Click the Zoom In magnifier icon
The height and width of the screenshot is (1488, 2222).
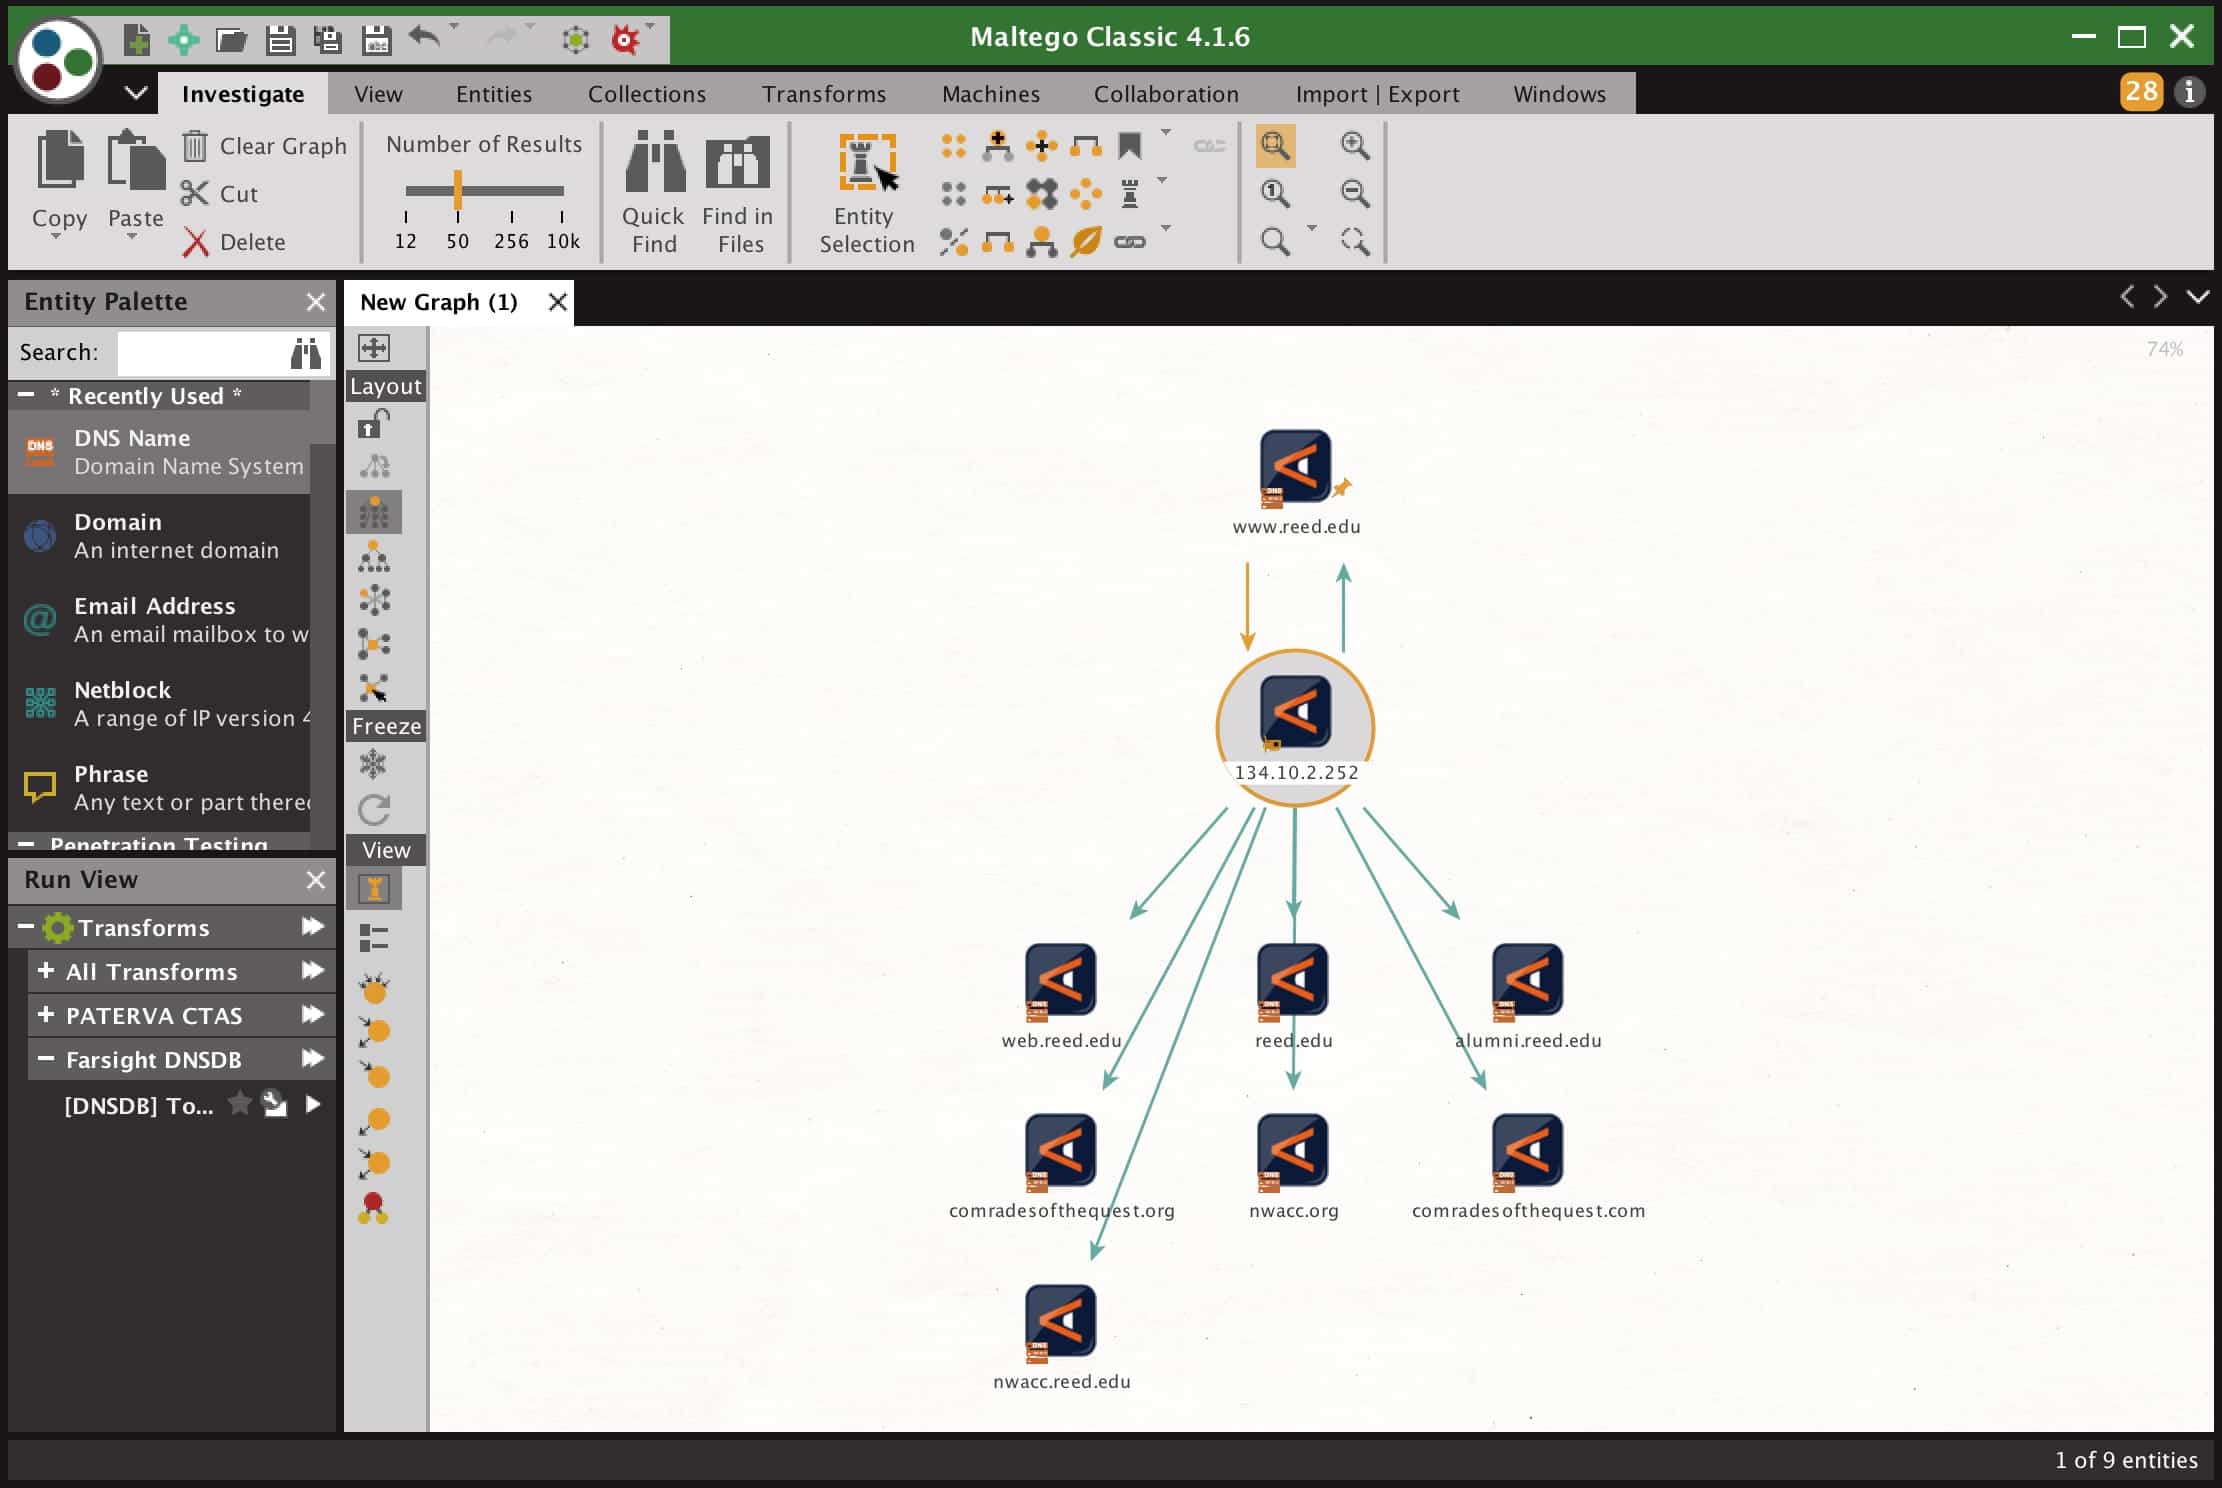tap(1355, 146)
